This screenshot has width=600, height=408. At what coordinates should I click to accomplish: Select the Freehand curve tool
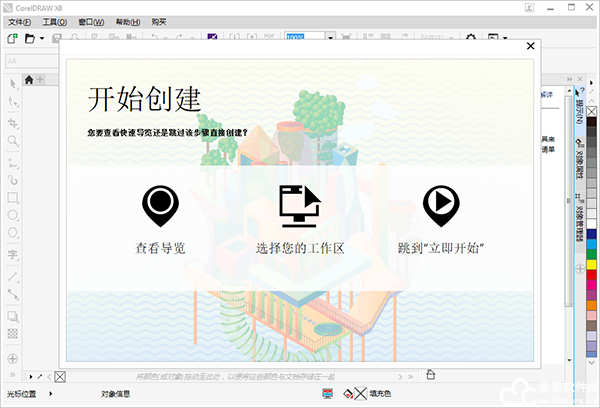[x=13, y=163]
